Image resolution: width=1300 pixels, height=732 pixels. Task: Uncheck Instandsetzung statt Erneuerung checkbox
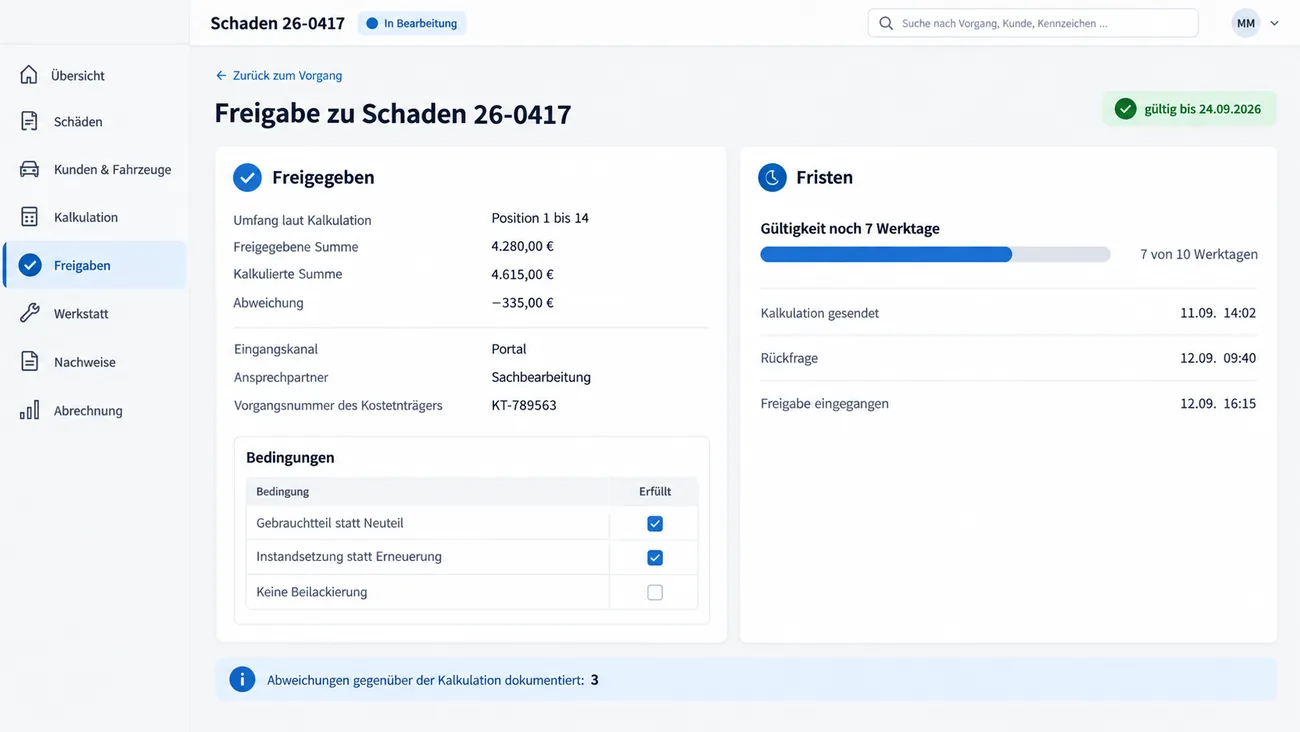tap(655, 558)
